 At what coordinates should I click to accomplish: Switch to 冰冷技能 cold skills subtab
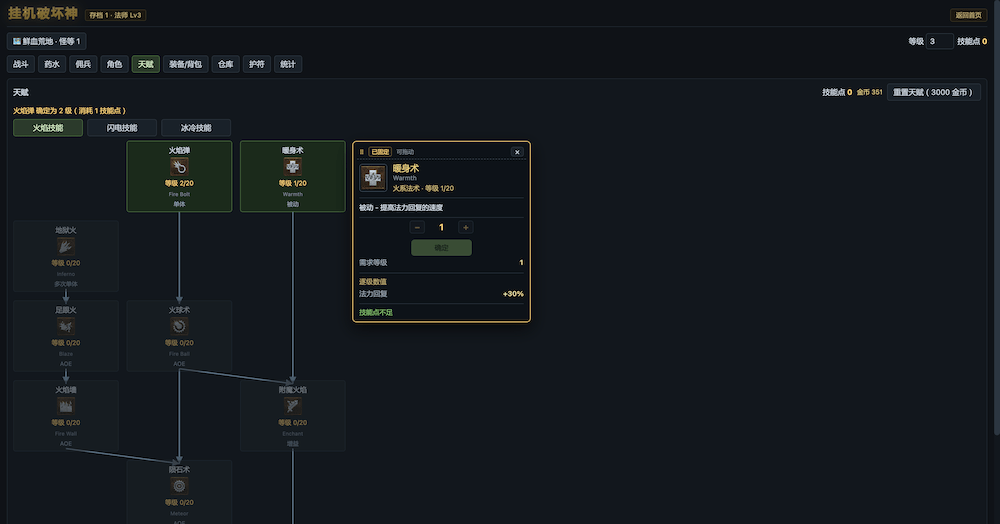pyautogui.click(x=196, y=127)
